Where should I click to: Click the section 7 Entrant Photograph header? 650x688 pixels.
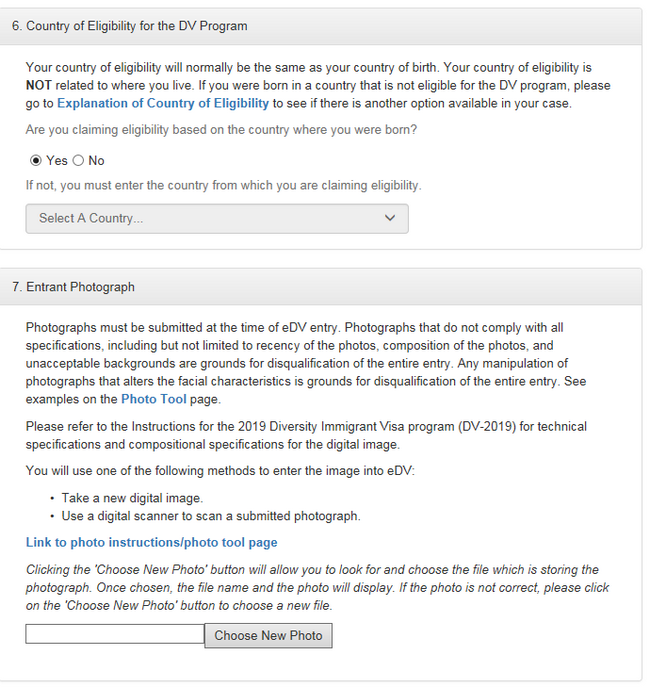(73, 287)
